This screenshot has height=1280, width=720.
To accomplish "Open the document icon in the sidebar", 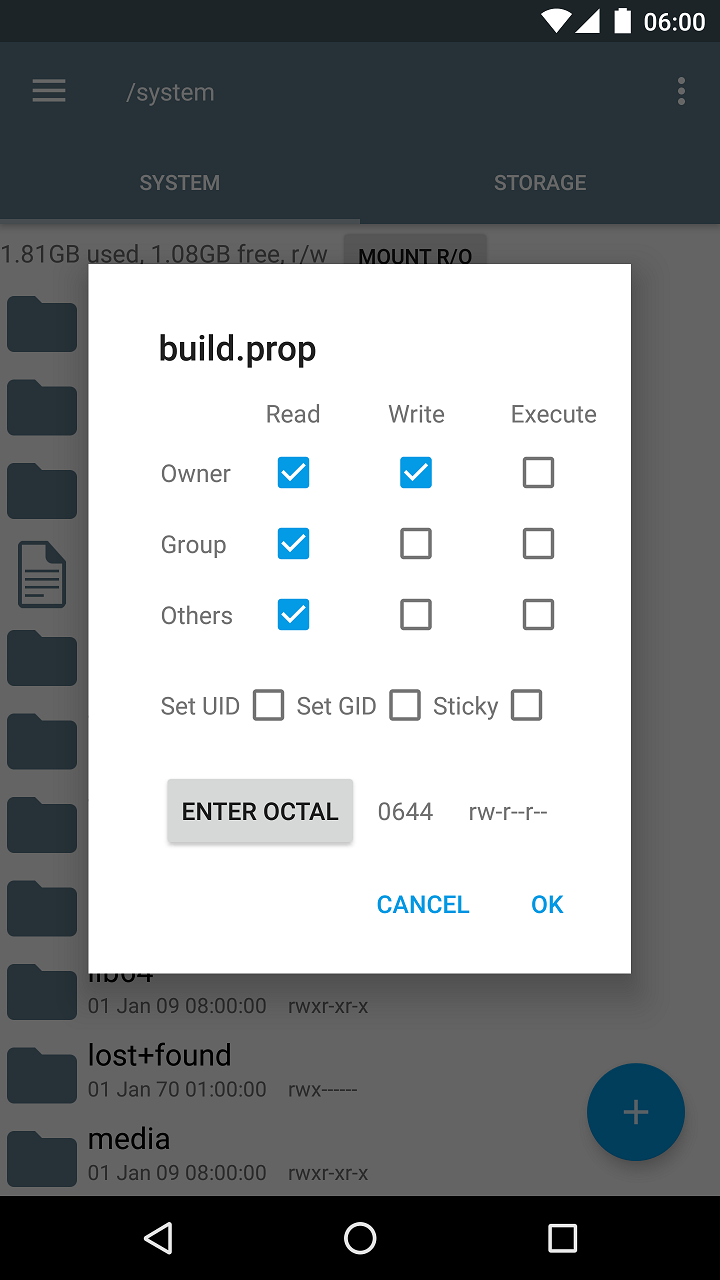I will (x=41, y=574).
